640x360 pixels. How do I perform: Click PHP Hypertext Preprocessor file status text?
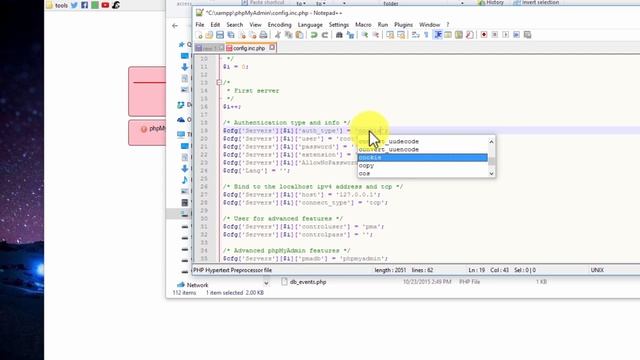233,270
